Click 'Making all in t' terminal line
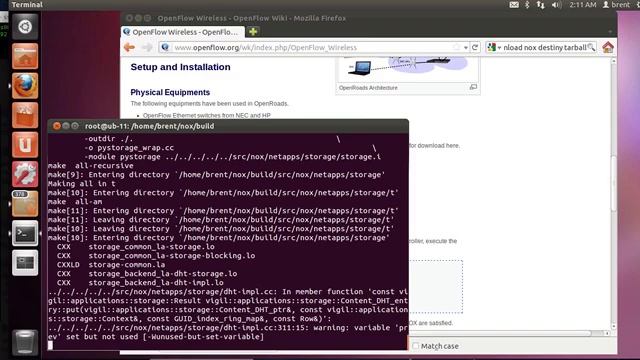The image size is (640, 360). tap(82, 184)
